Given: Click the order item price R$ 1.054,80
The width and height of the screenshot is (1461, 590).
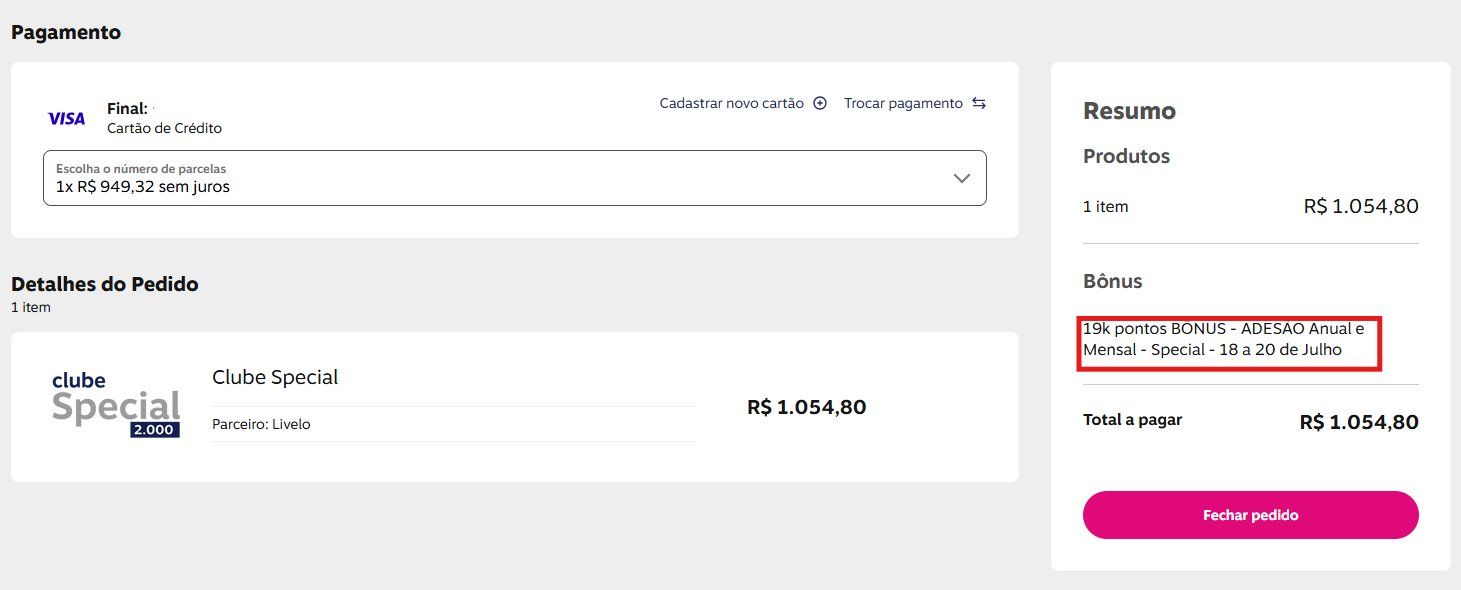Looking at the screenshot, I should (806, 407).
